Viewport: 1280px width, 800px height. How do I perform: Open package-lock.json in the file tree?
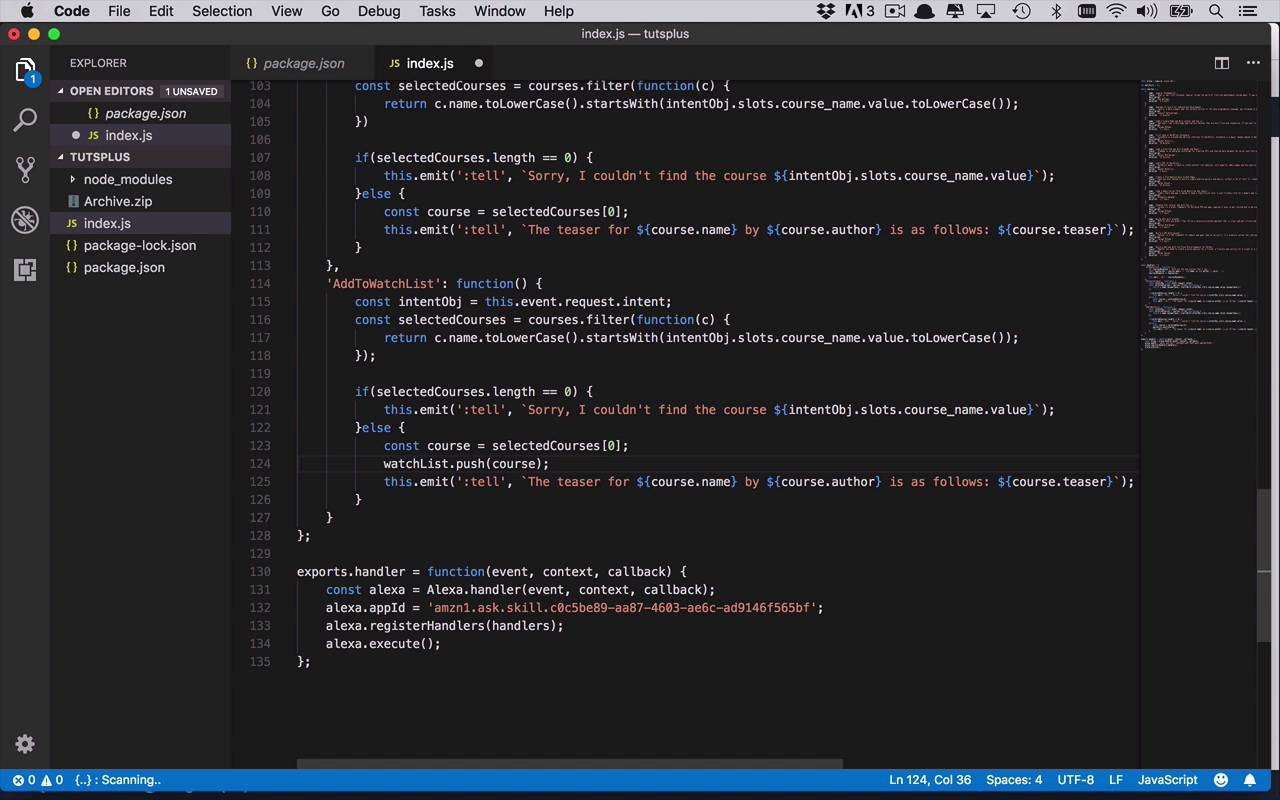(139, 245)
